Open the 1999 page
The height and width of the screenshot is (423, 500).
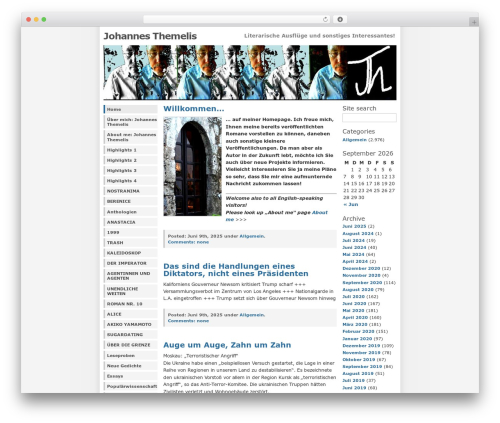[131, 232]
